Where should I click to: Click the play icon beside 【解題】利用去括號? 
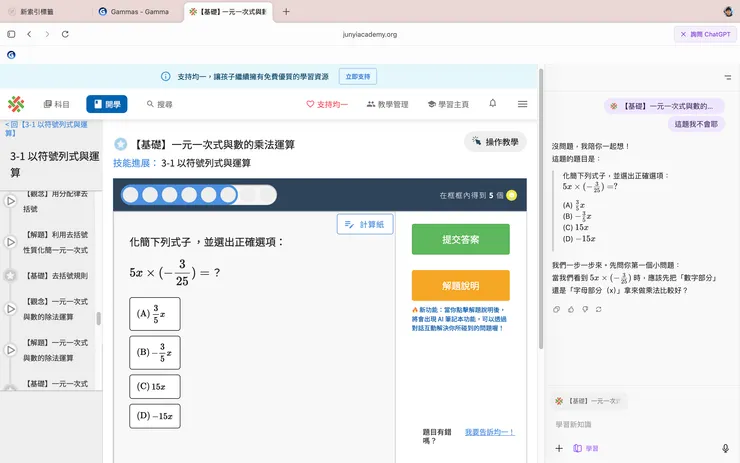pos(10,242)
